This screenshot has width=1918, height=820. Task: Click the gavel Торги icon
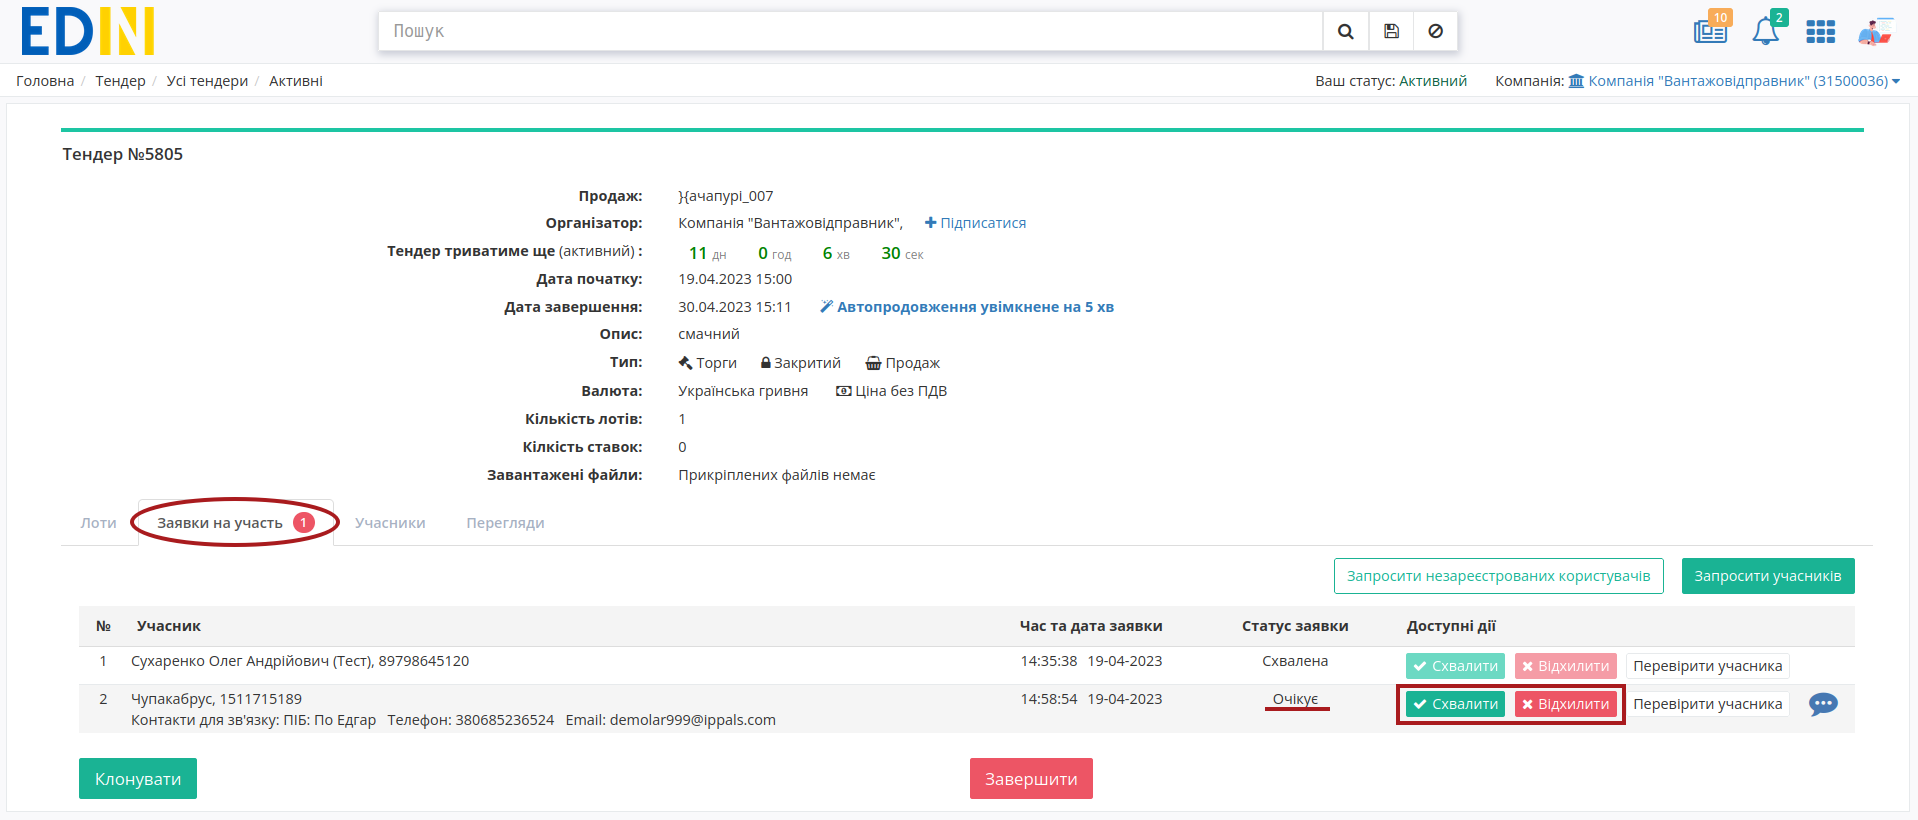pos(685,363)
